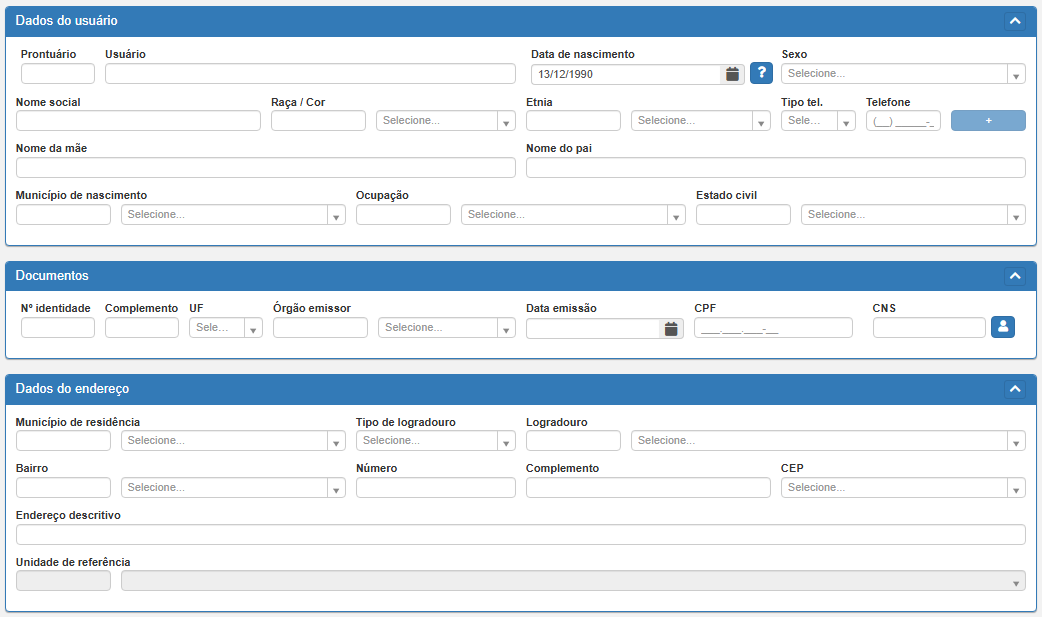Click the Nome da mãe text field

[265, 168]
